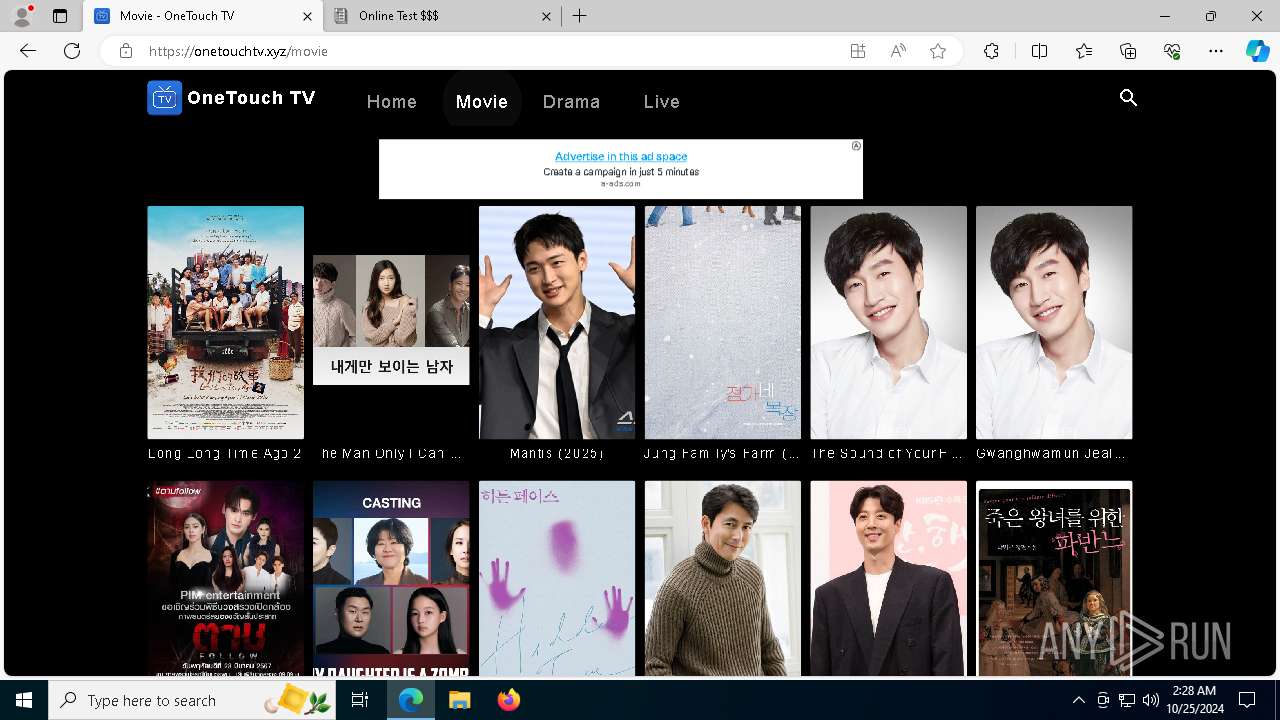
Task: Open the apps available icon in address bar
Action: (x=858, y=51)
